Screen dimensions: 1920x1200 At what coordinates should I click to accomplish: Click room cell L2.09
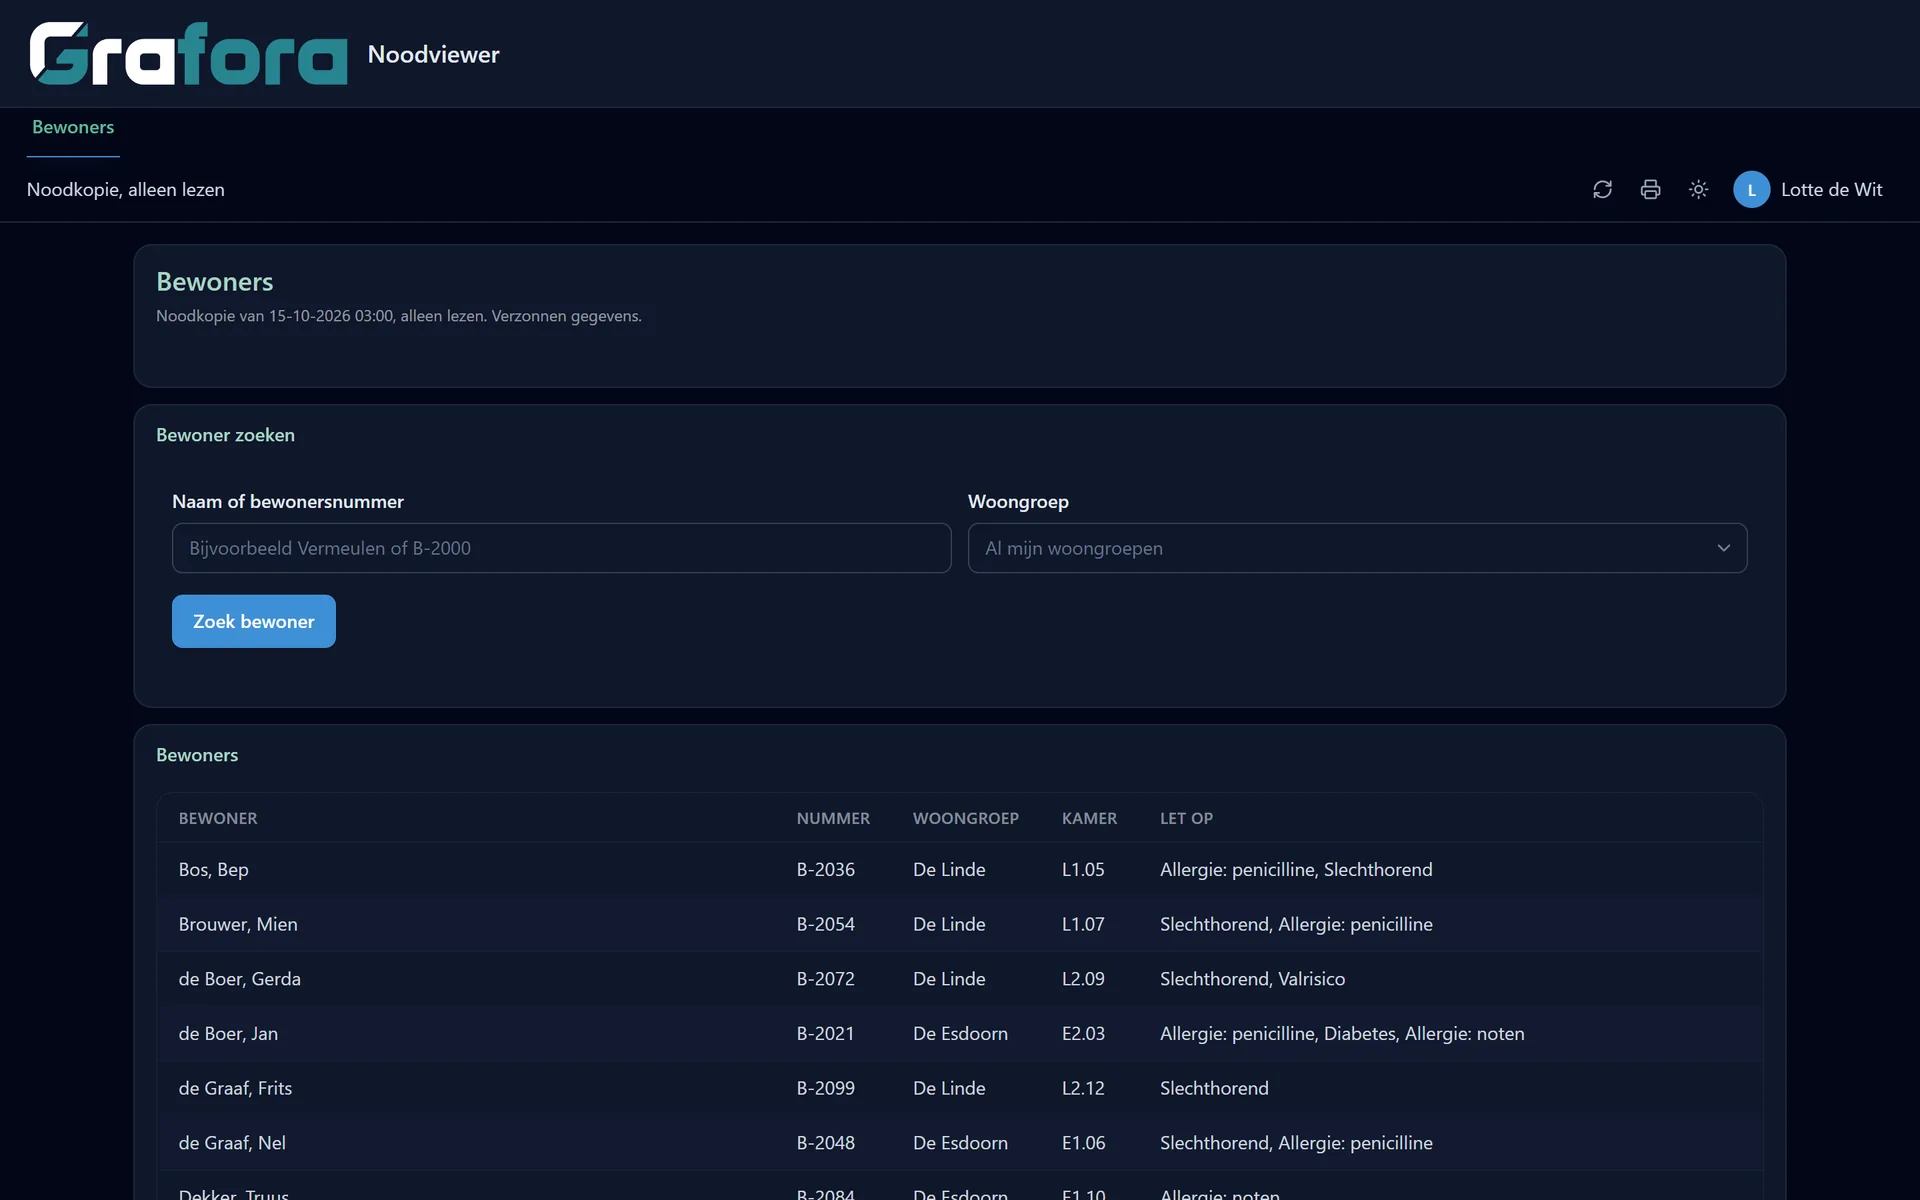pos(1083,979)
